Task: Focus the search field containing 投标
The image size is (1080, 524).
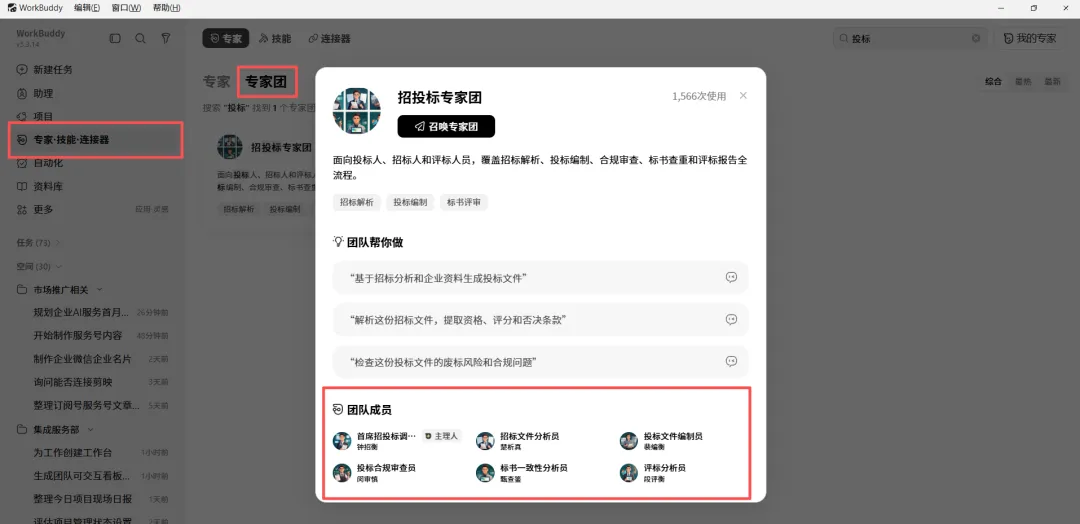Action: [910, 39]
